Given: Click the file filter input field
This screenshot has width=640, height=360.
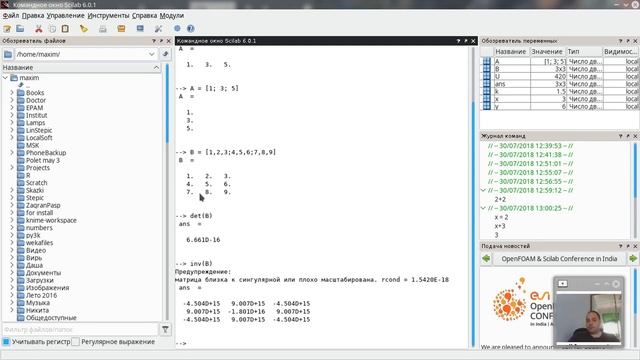Looking at the screenshot, I should (80, 329).
